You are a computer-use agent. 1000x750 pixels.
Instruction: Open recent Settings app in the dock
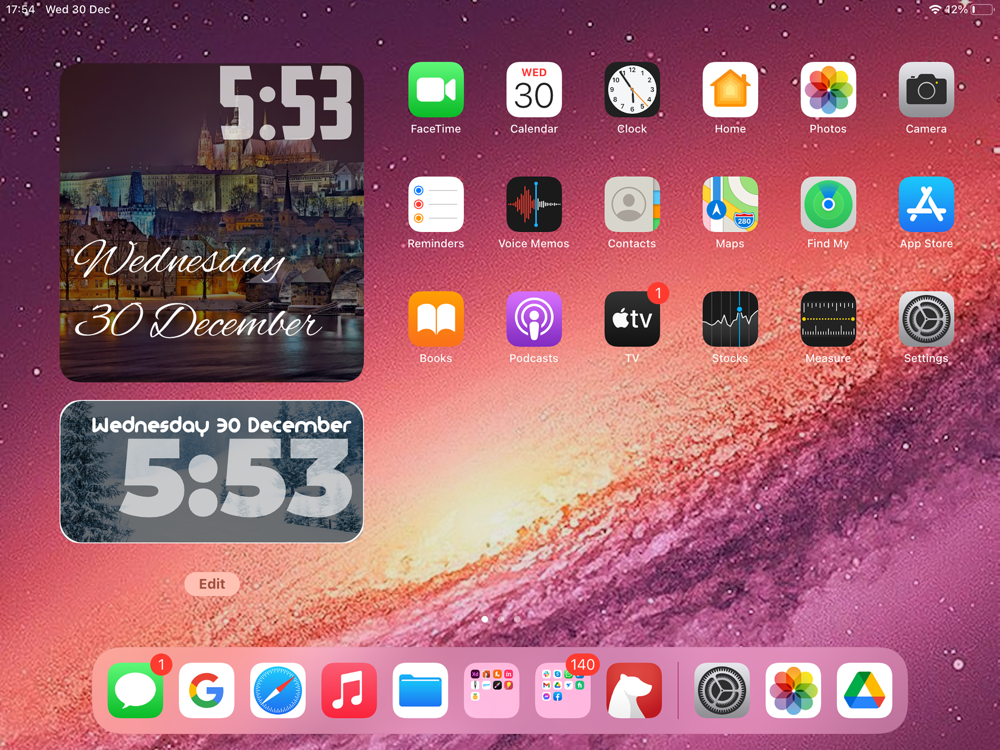[x=721, y=691]
